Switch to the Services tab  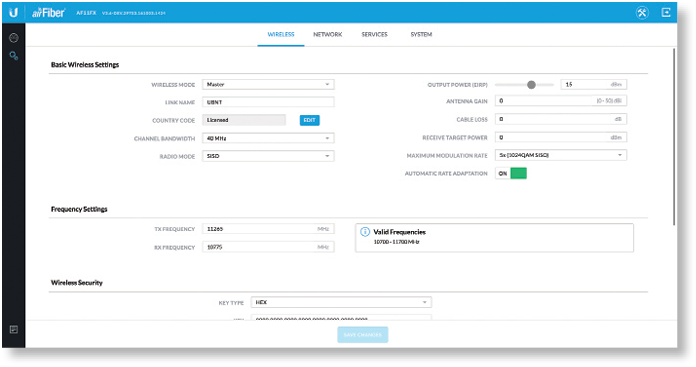[374, 34]
